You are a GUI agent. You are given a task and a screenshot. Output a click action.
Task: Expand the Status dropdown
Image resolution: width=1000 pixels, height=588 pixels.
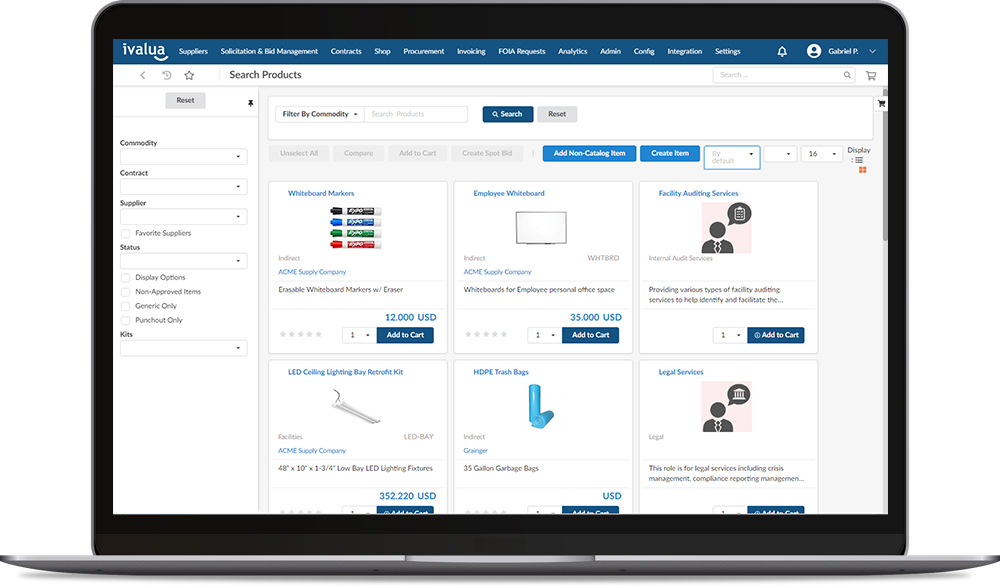[x=184, y=261]
